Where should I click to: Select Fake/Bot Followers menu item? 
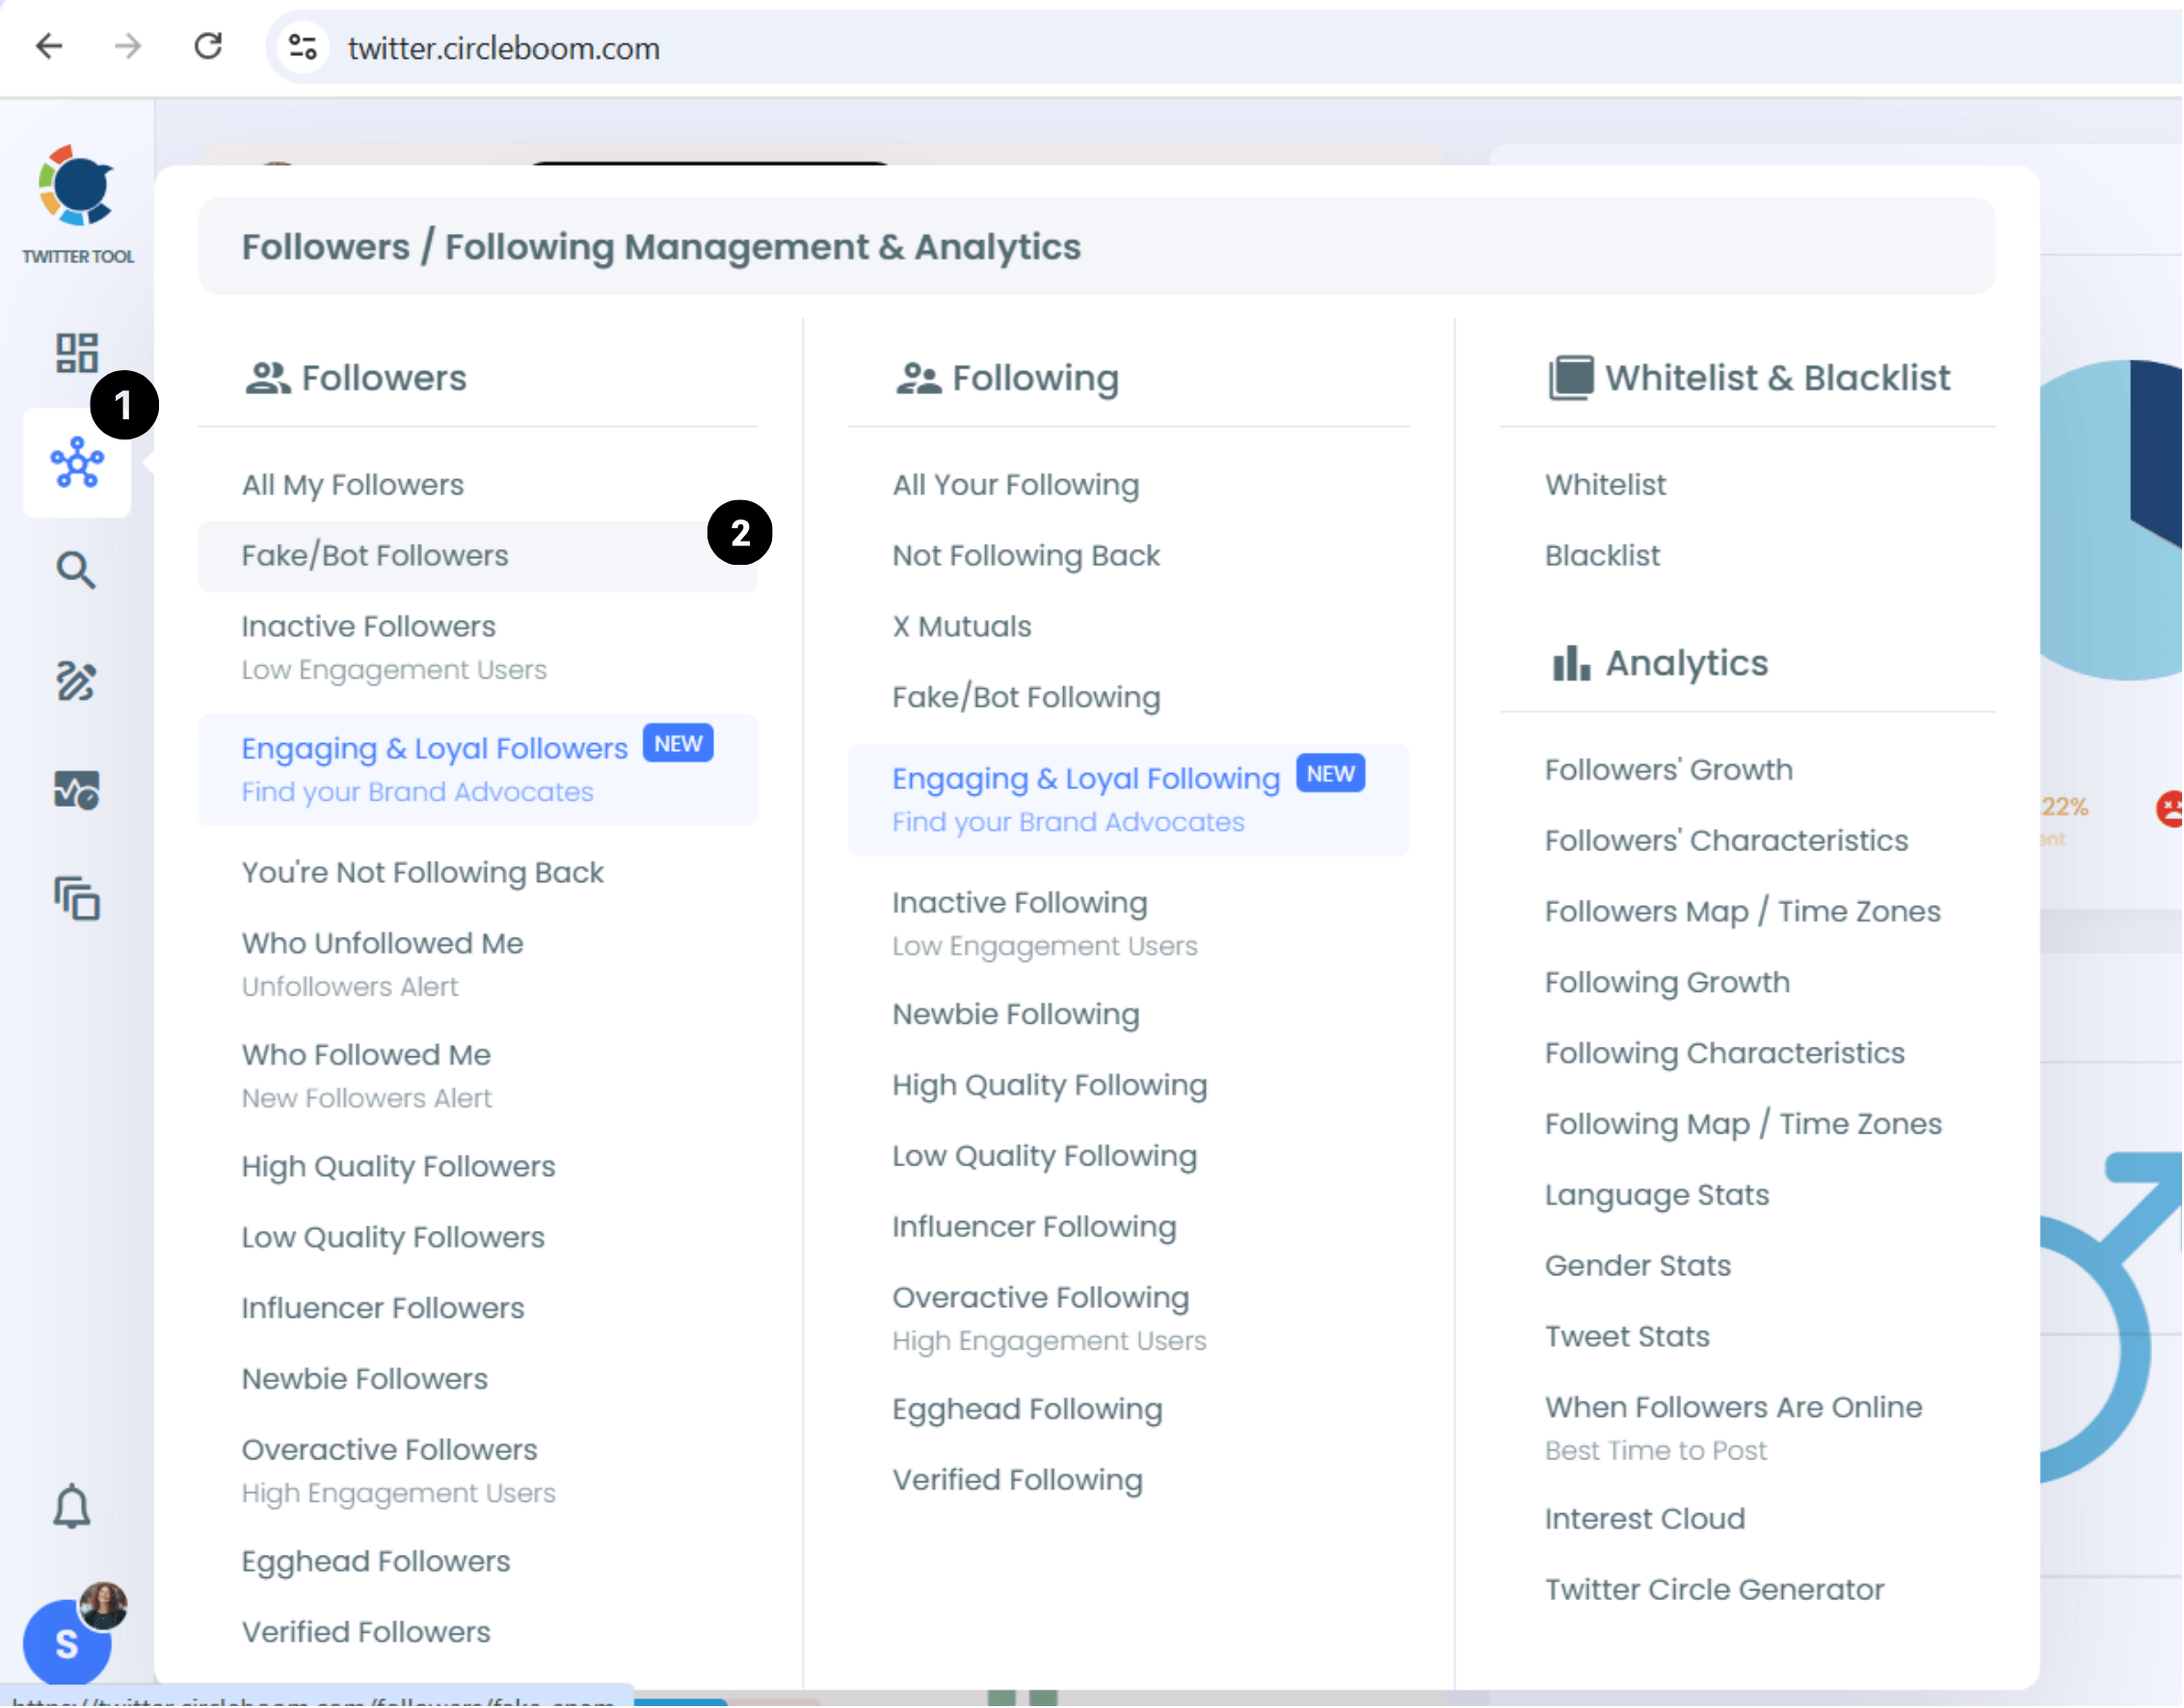point(375,555)
